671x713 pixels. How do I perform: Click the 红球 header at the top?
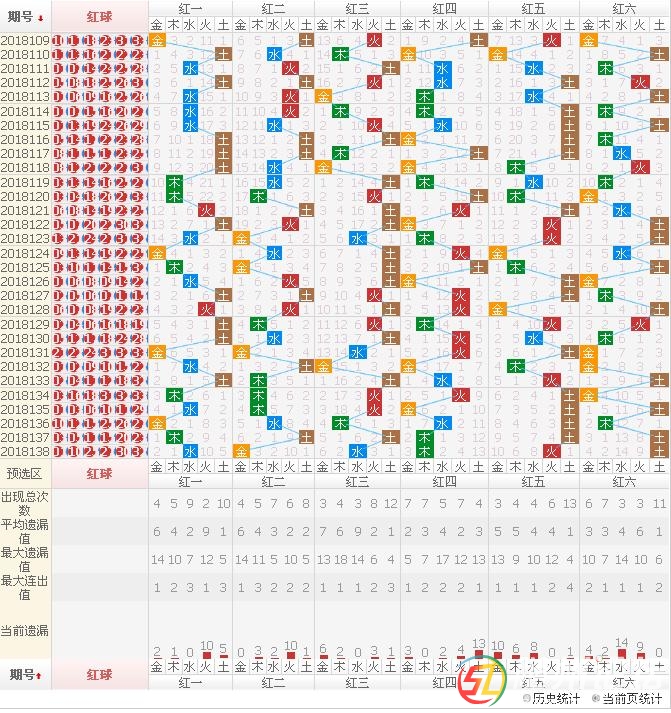pos(100,17)
